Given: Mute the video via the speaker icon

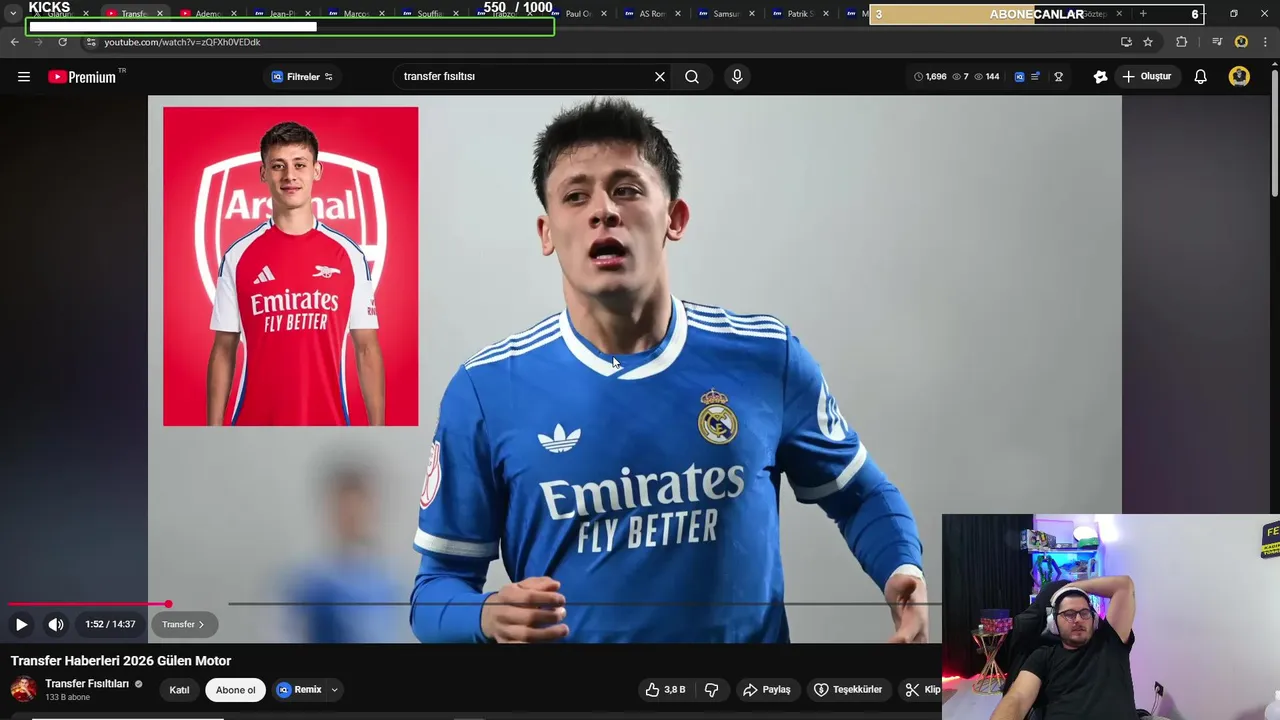Looking at the screenshot, I should point(56,624).
